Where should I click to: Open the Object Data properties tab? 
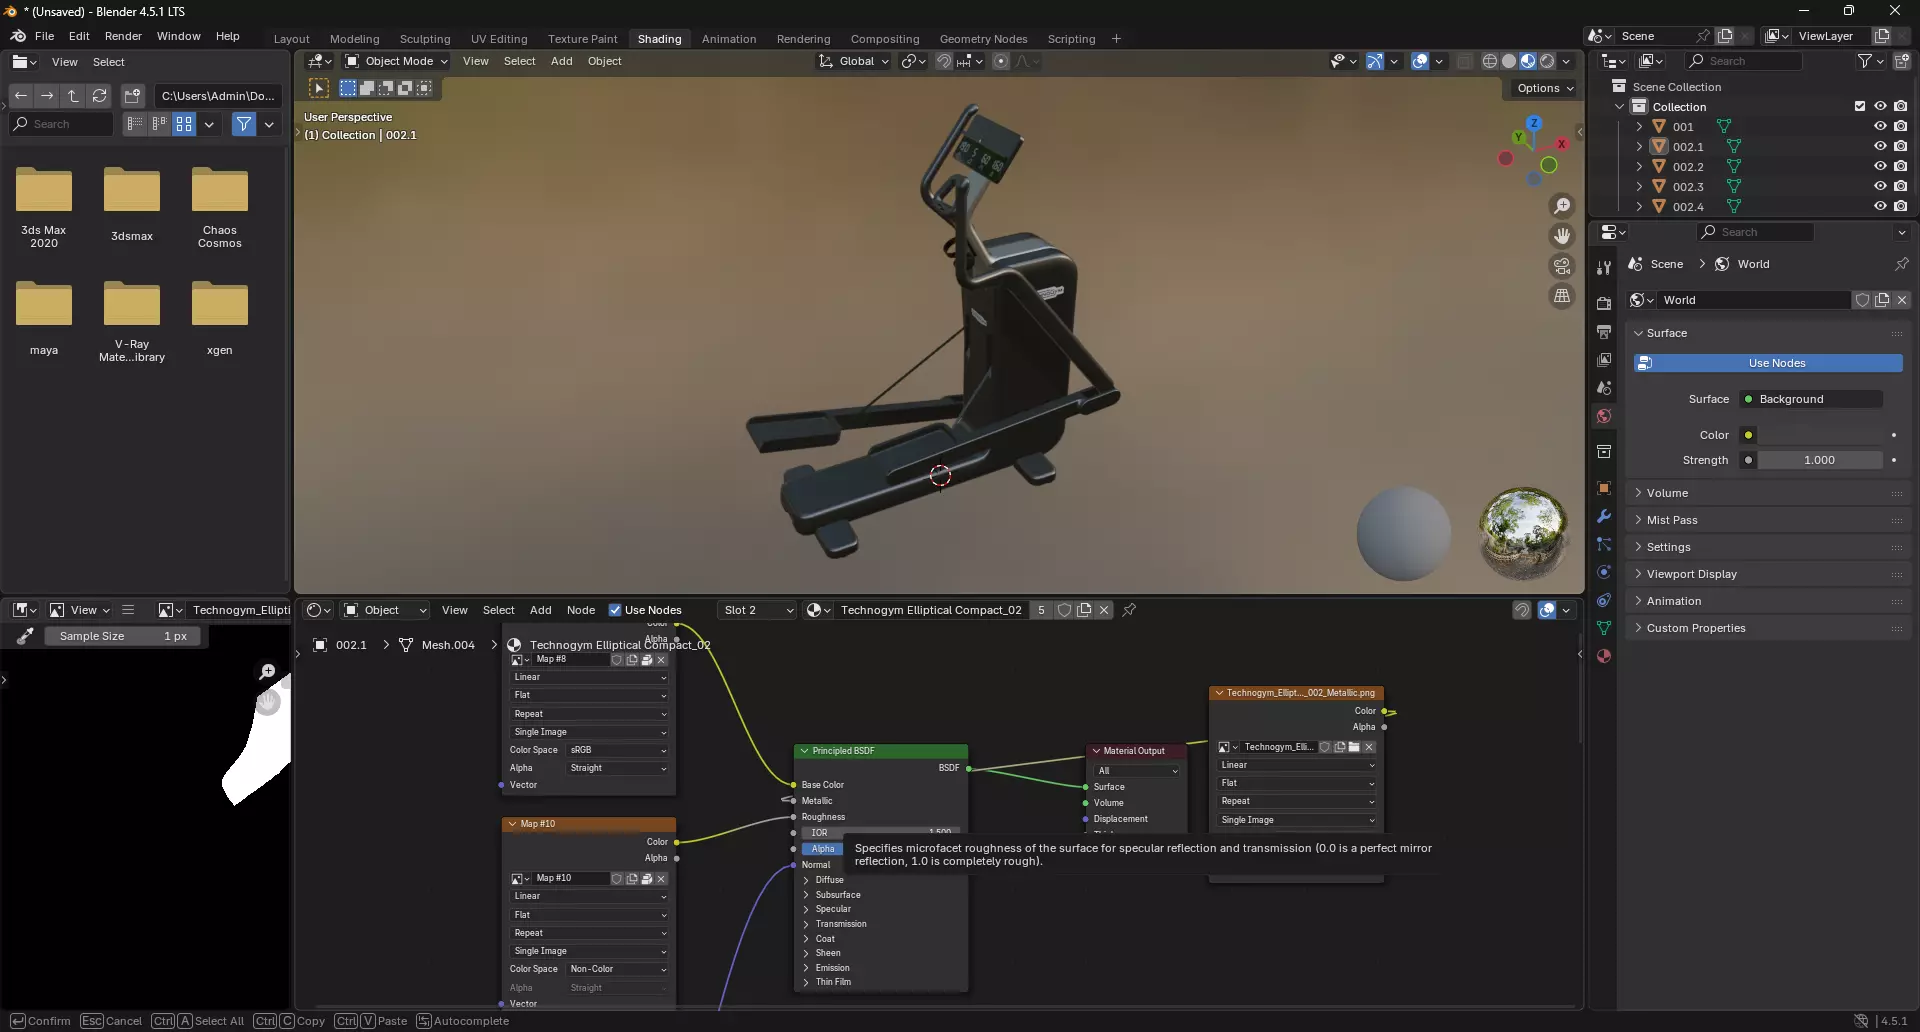1604,628
